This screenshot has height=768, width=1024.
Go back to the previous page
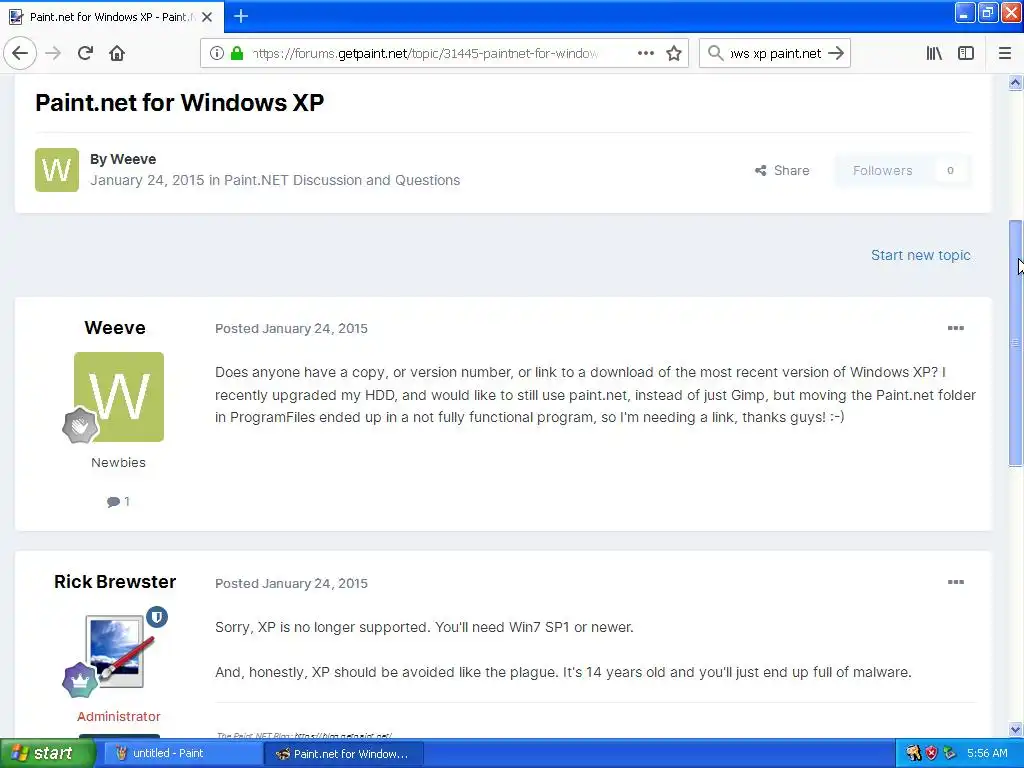[x=20, y=54]
